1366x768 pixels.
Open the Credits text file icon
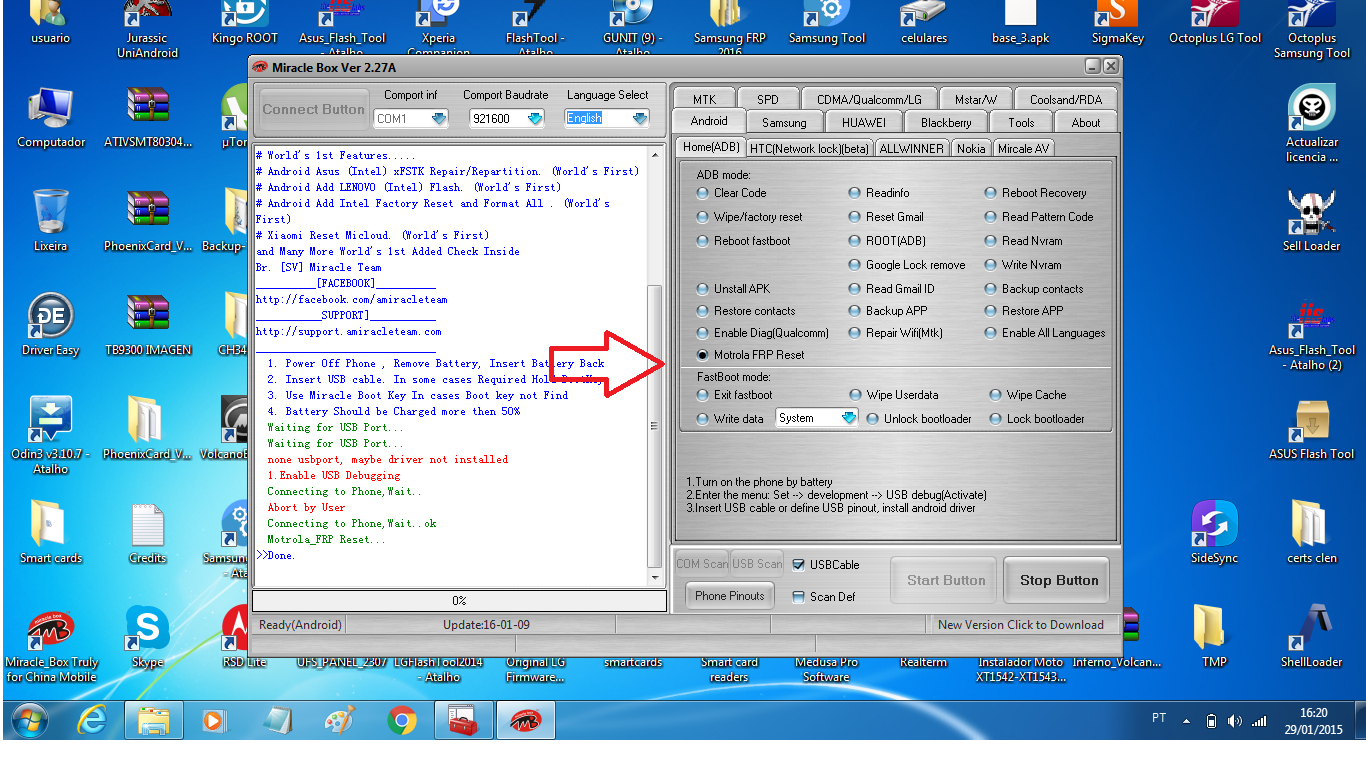[x=147, y=532]
